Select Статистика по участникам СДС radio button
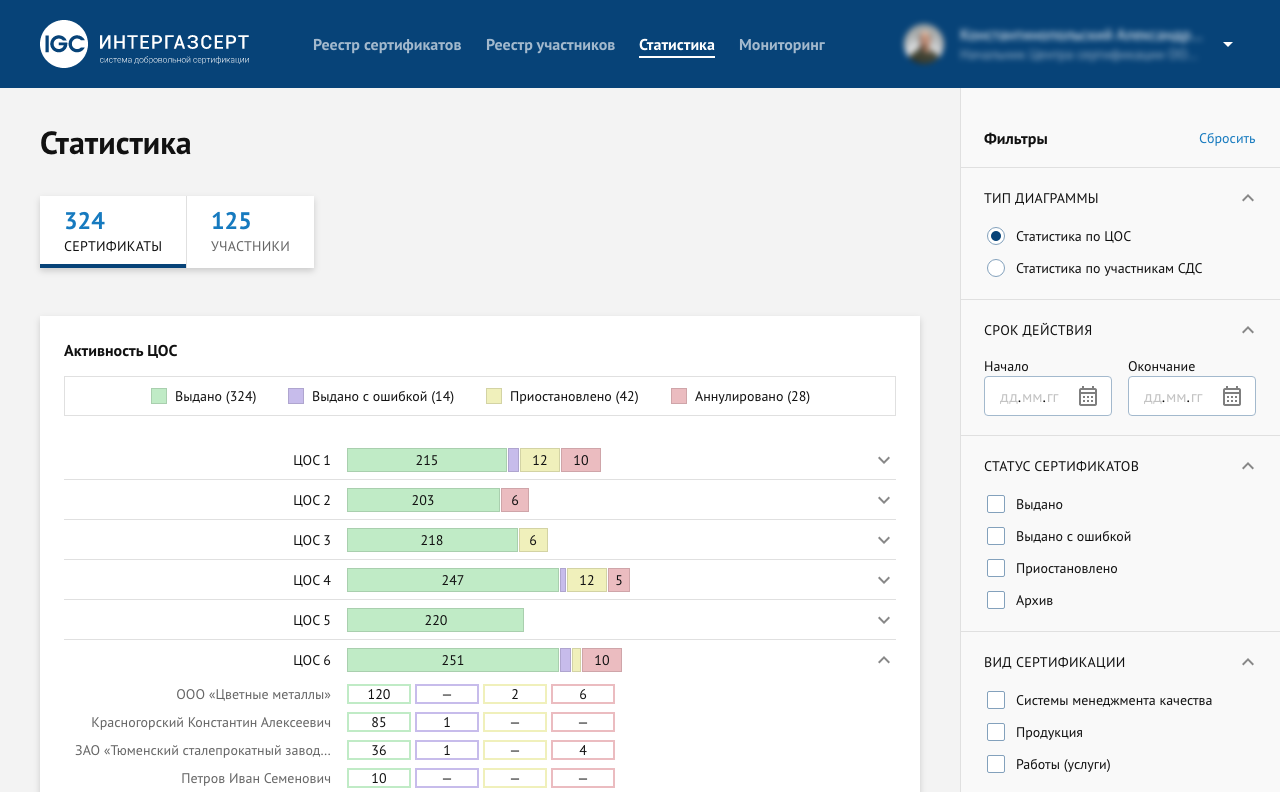1280x792 pixels. pyautogui.click(x=996, y=268)
